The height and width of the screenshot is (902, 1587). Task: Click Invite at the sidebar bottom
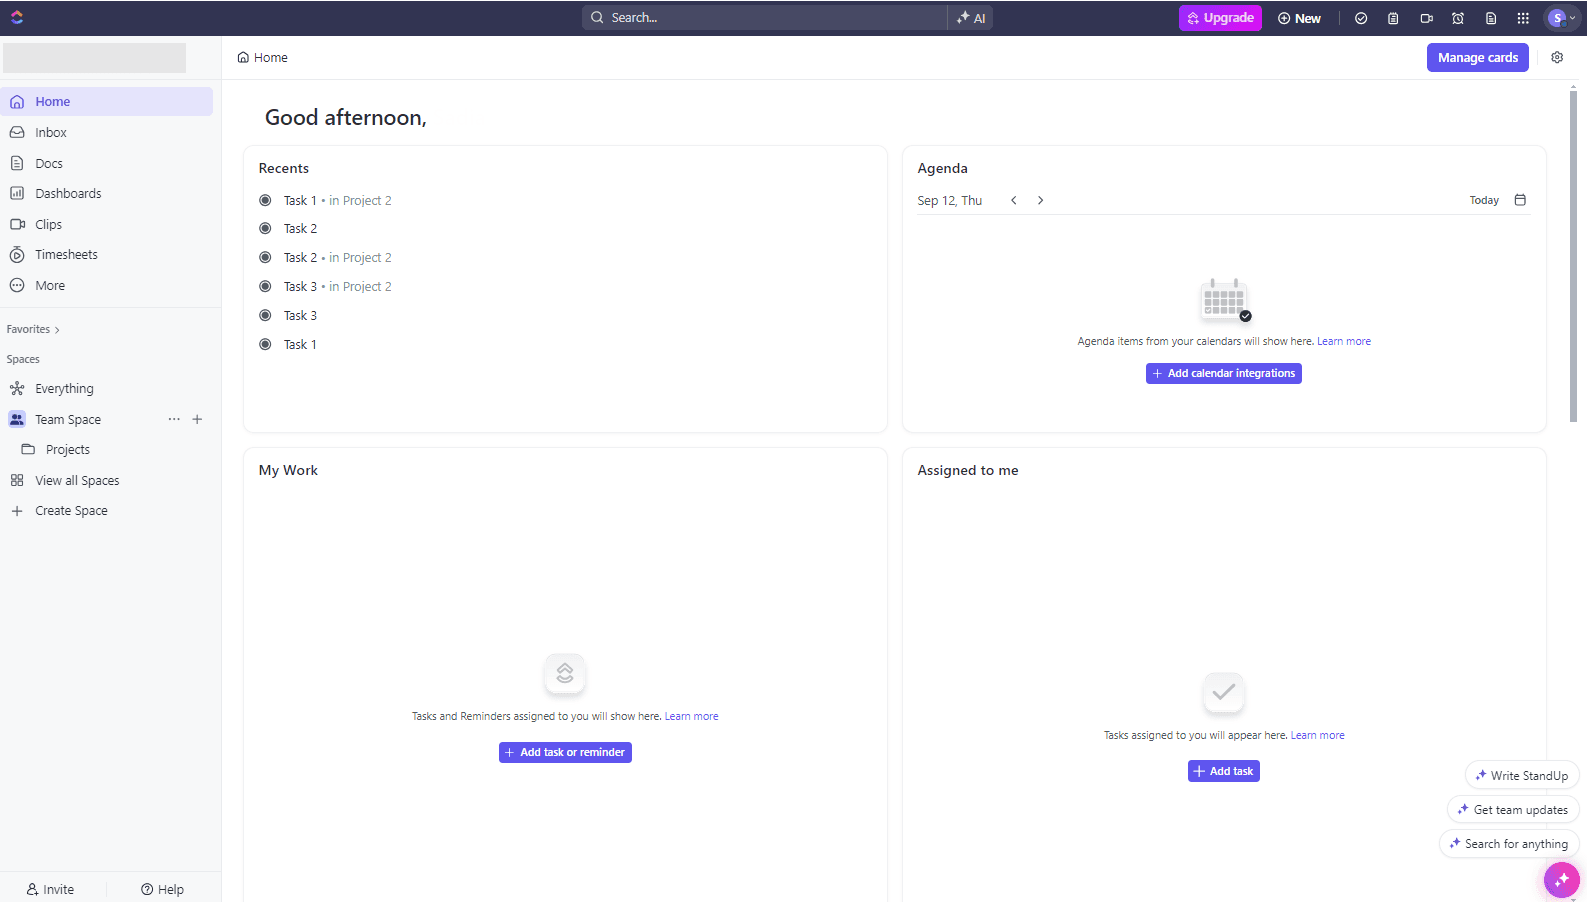tap(50, 889)
